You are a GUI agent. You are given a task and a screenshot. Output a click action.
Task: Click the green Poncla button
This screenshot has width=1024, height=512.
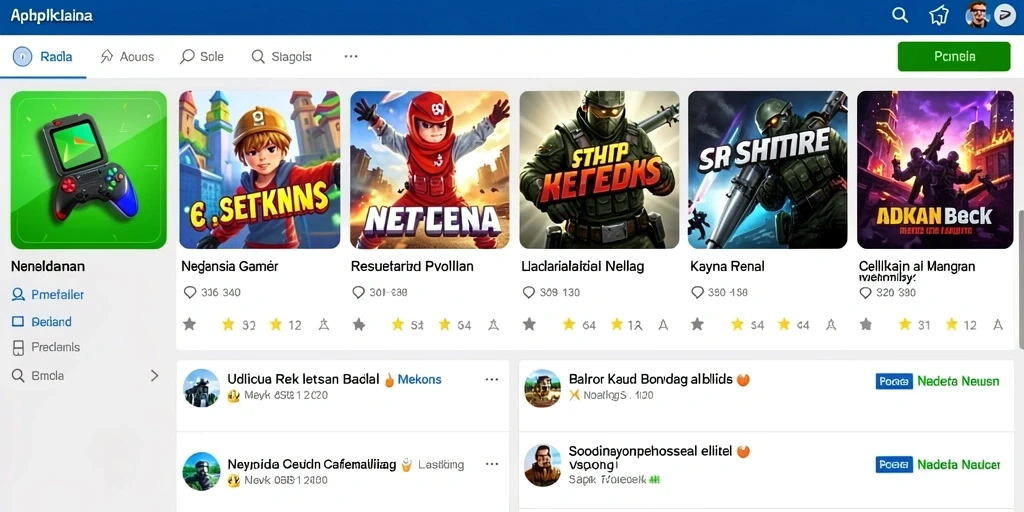coord(954,56)
